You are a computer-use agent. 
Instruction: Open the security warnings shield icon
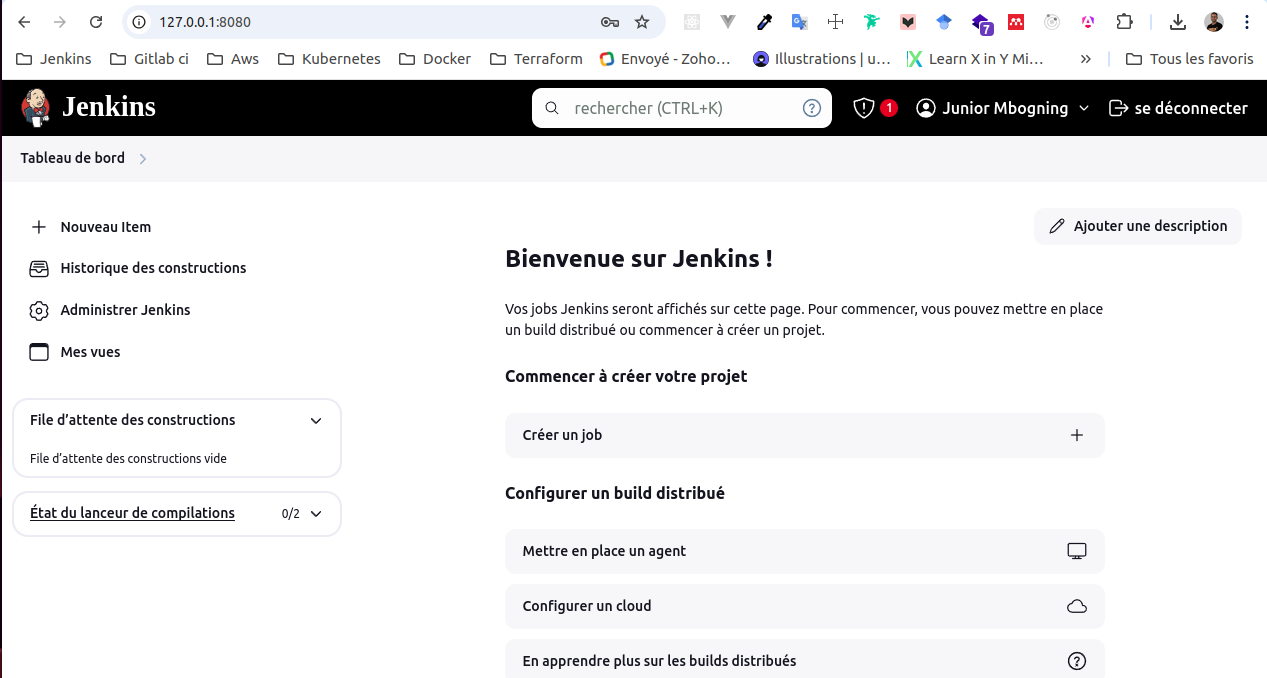pyautogui.click(x=864, y=108)
